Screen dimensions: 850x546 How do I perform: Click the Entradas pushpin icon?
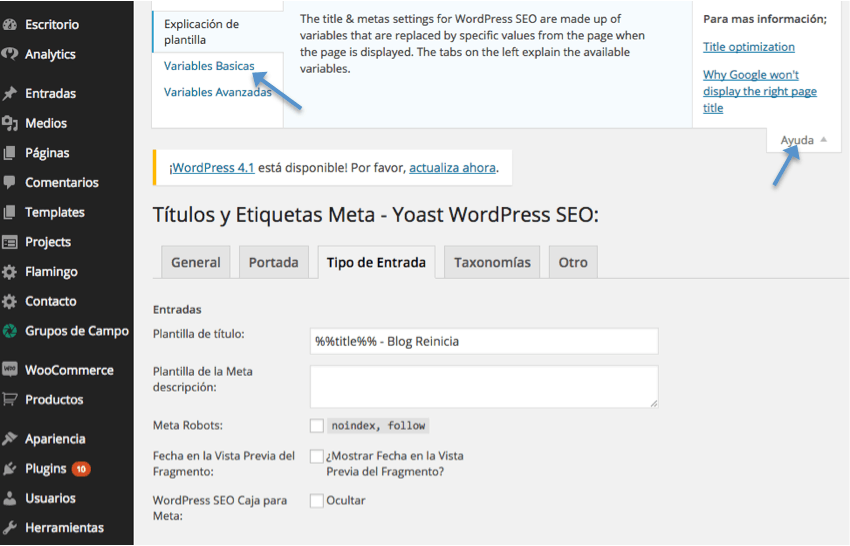pyautogui.click(x=10, y=93)
